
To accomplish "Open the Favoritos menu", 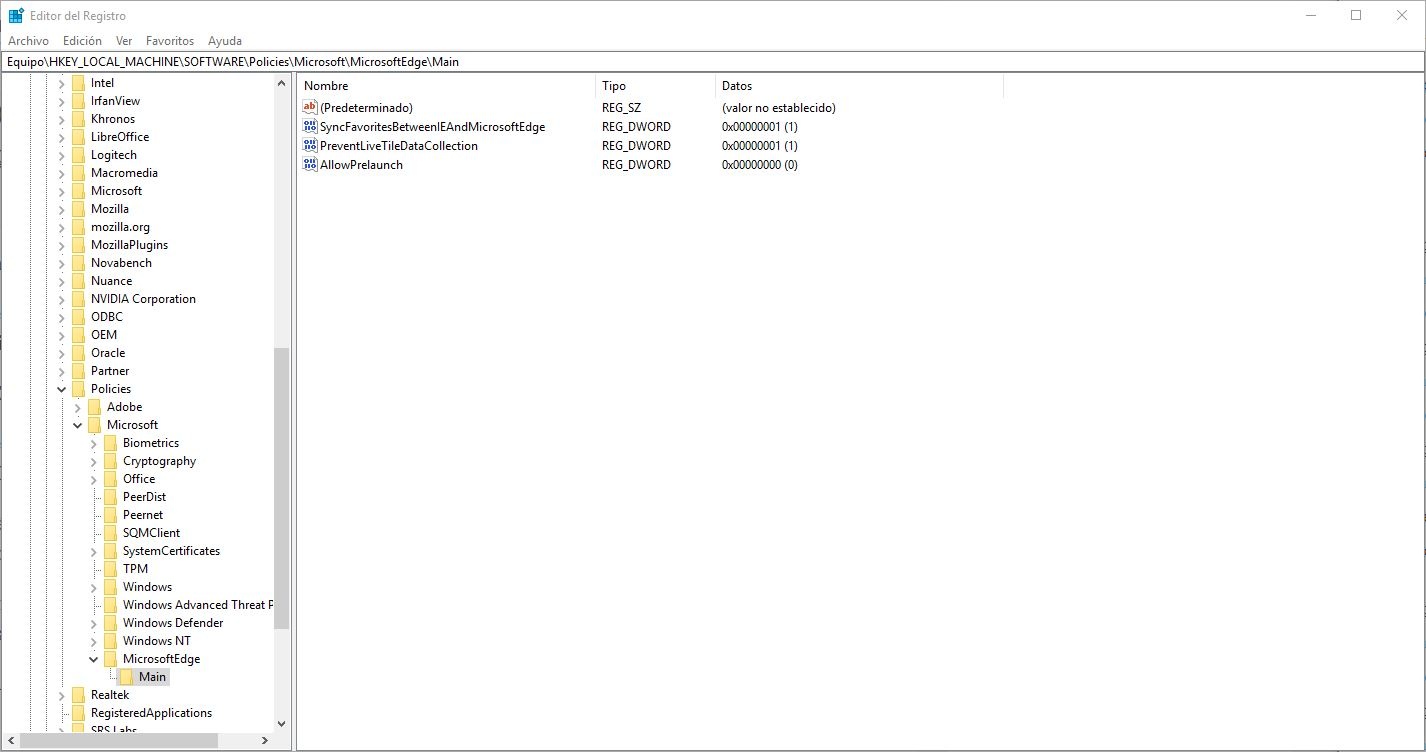I will point(170,41).
